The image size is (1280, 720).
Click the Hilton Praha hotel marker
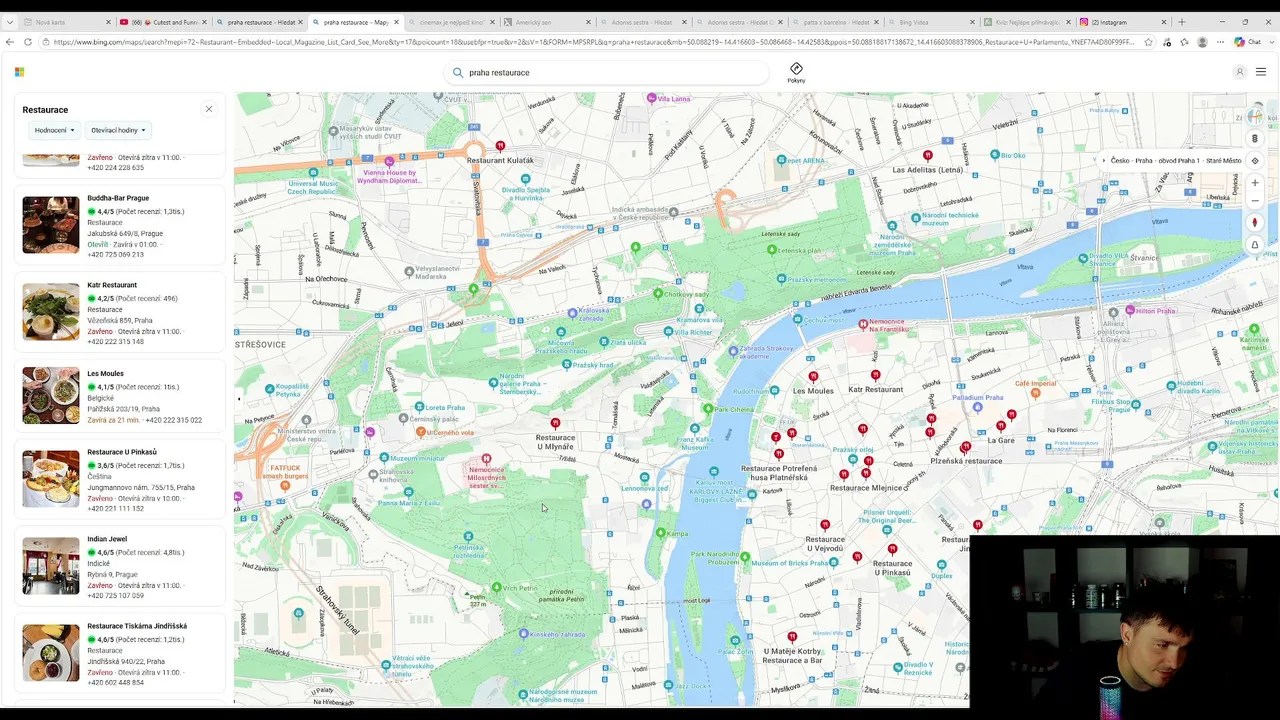click(x=1130, y=310)
